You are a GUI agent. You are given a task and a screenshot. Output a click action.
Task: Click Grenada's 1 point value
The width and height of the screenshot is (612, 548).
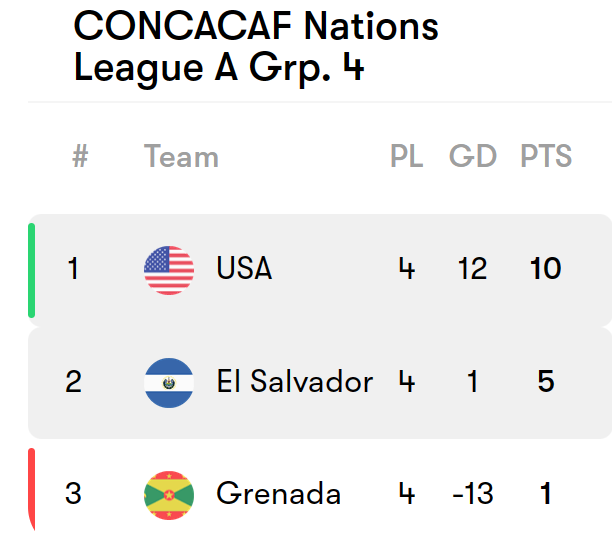click(x=546, y=494)
